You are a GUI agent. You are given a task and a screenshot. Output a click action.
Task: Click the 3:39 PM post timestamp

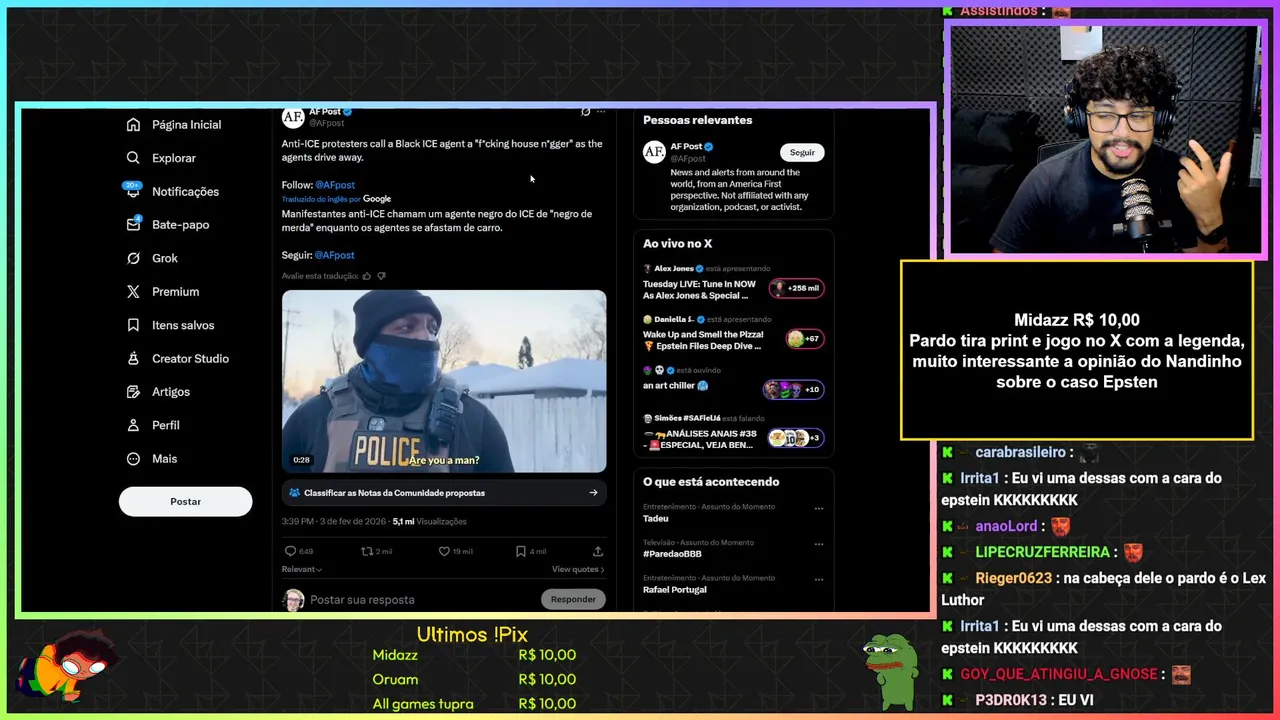(x=334, y=521)
